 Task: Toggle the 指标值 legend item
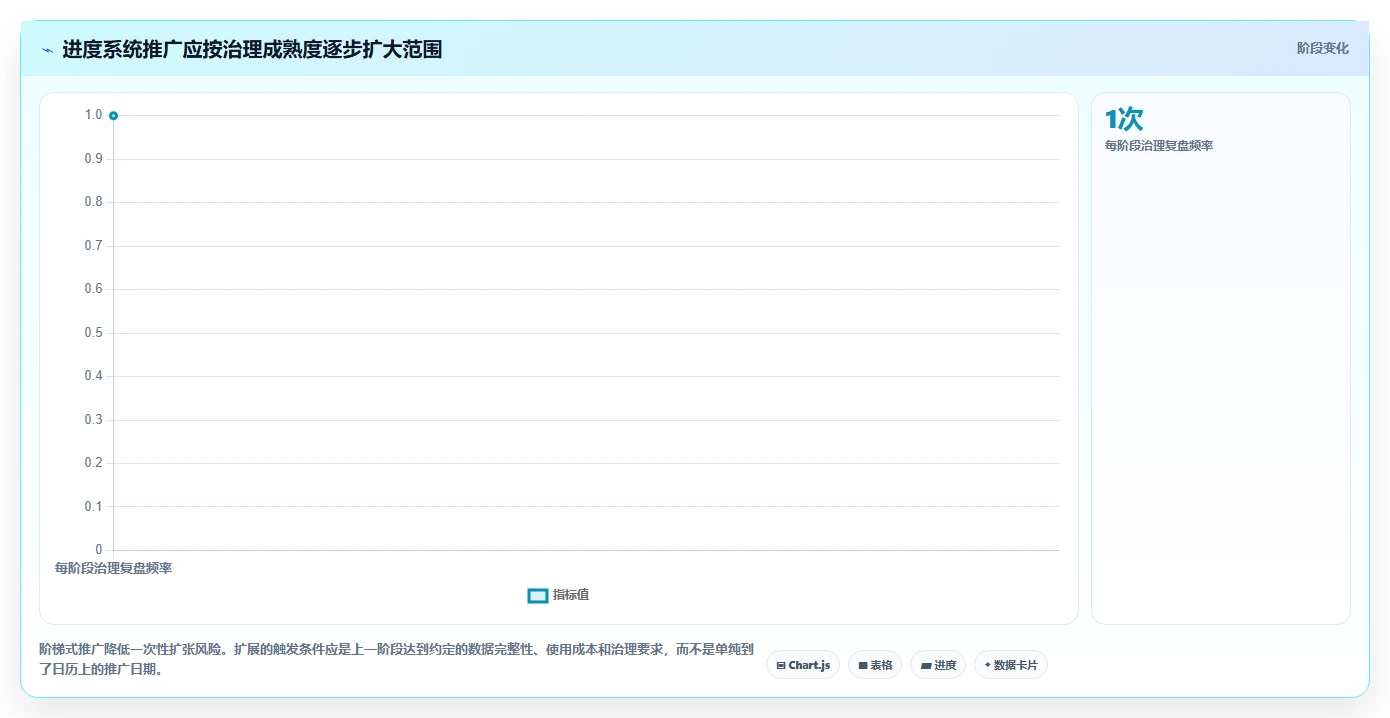point(558,595)
